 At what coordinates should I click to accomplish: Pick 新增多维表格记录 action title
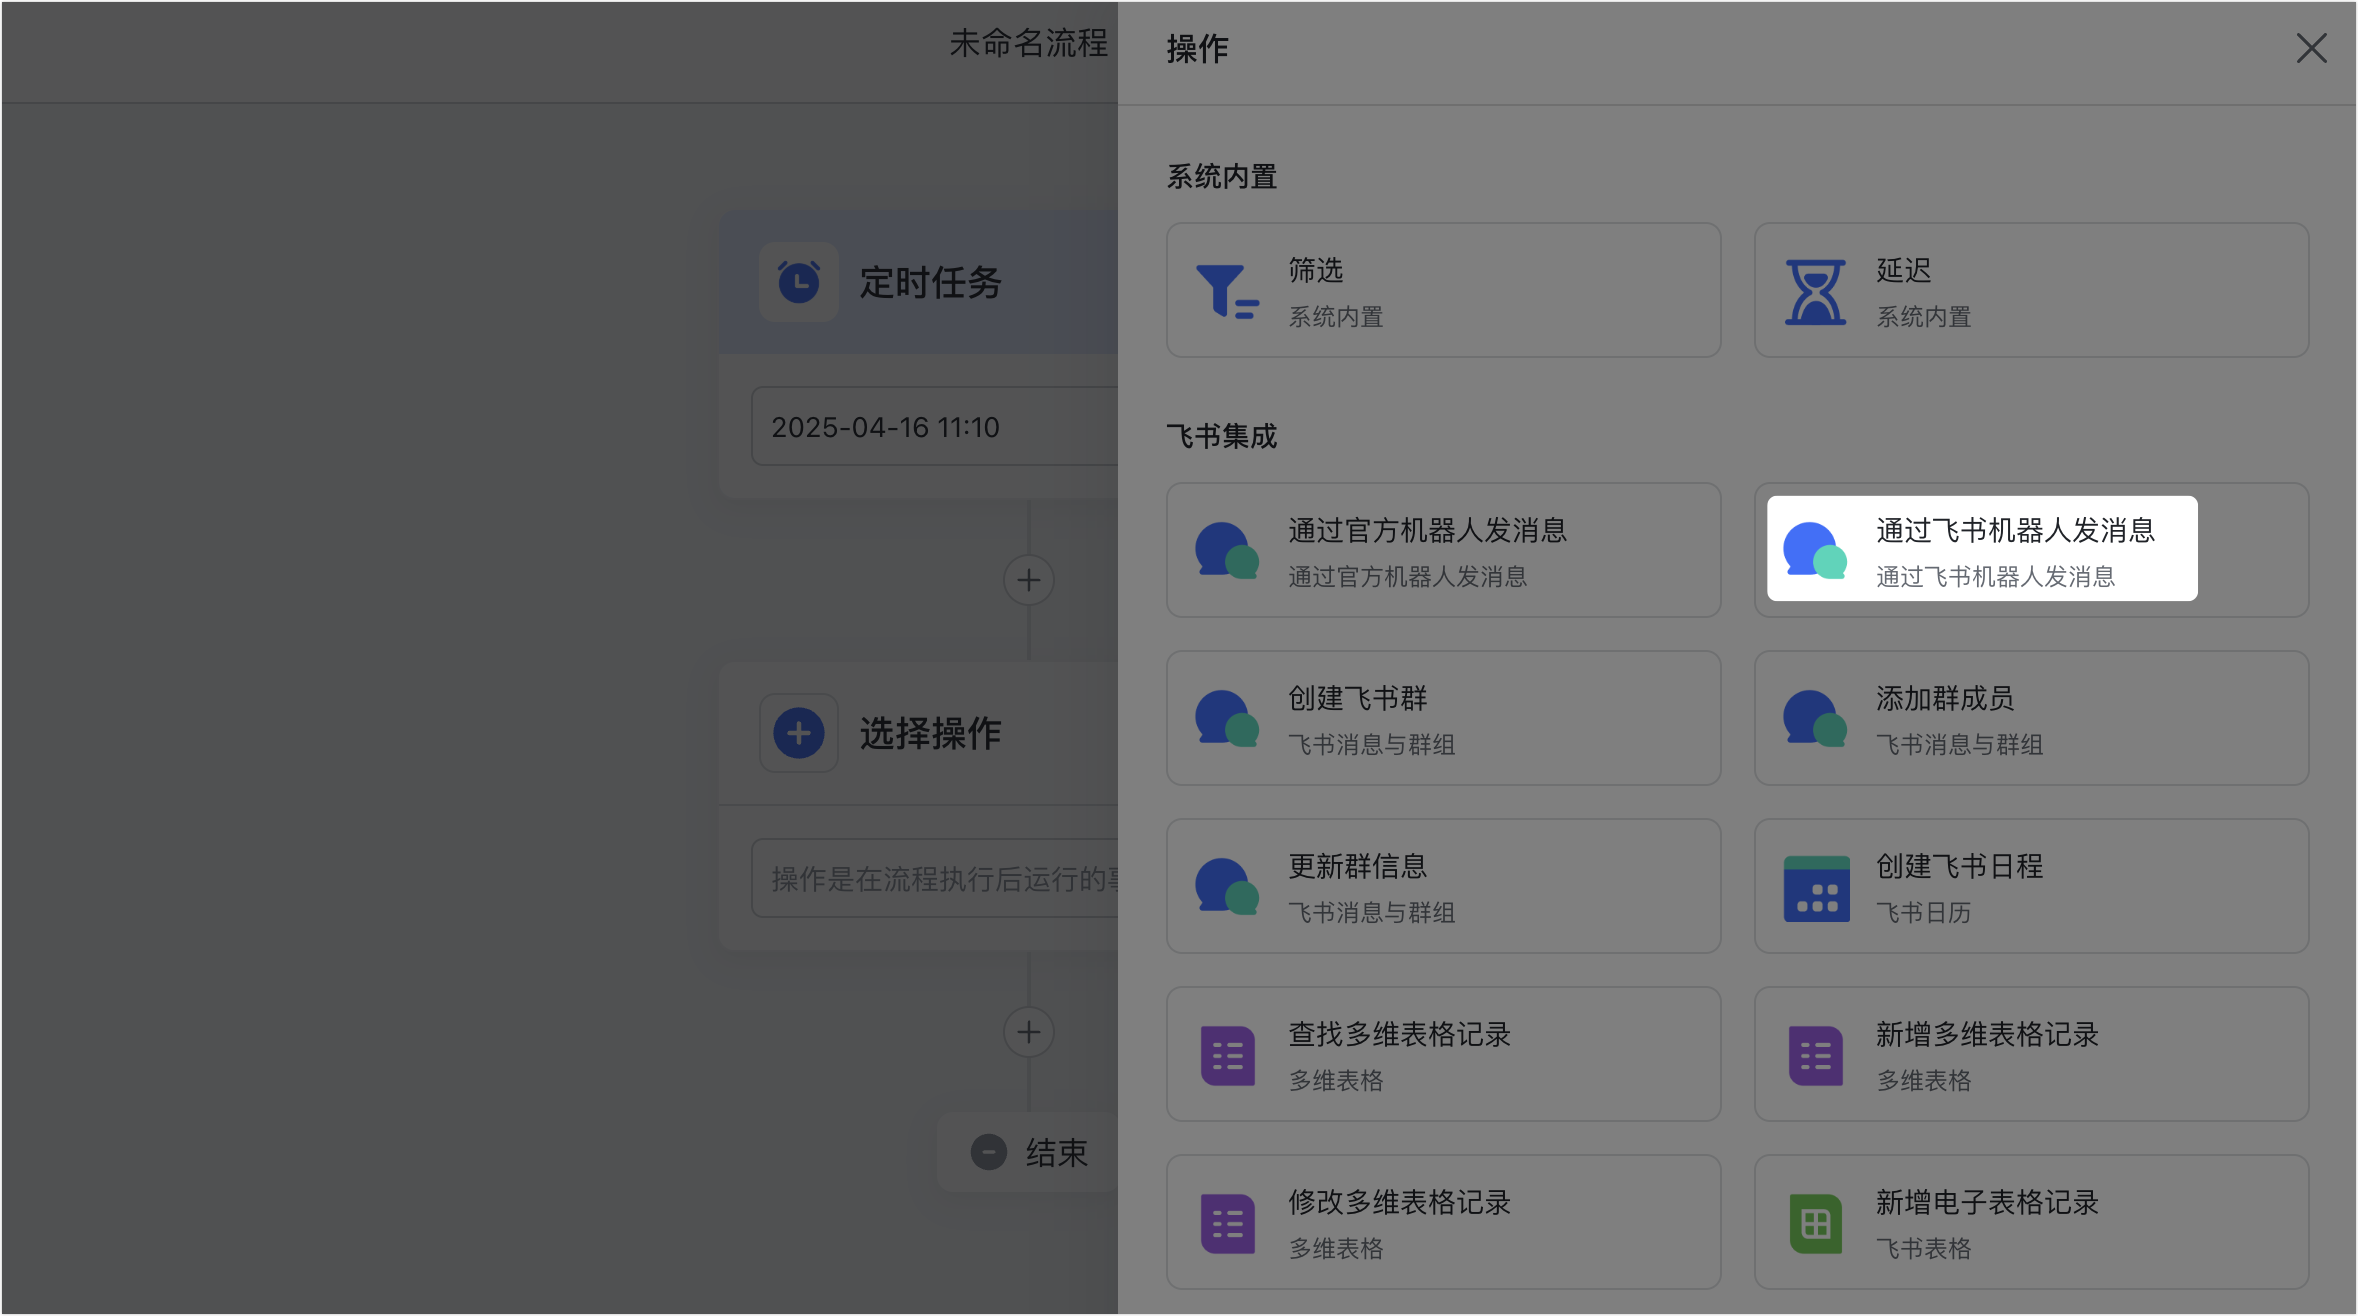click(x=1987, y=1034)
